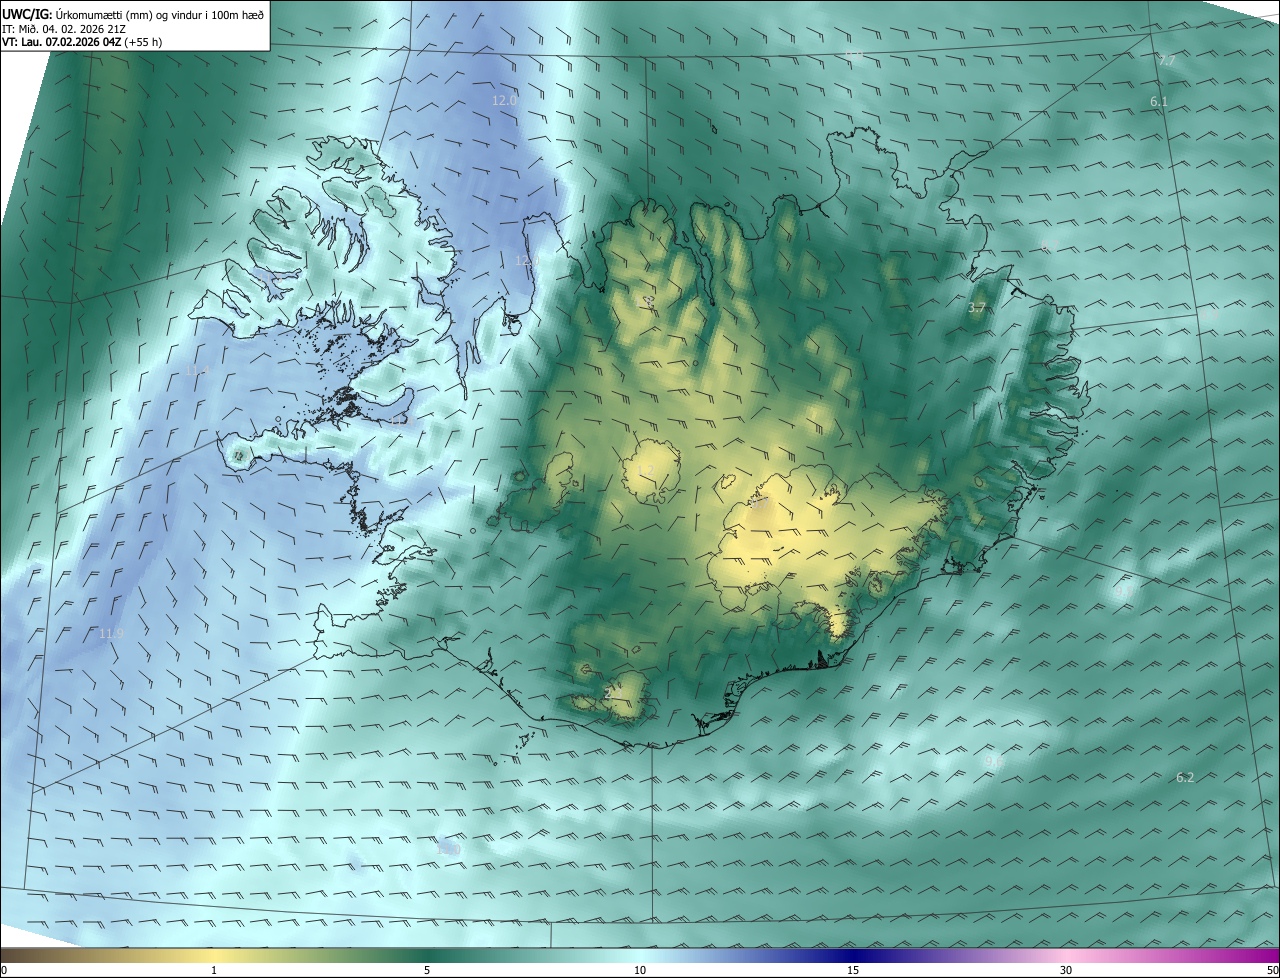
Task: Click the color scale tick label '0'
Action: pos(4,970)
